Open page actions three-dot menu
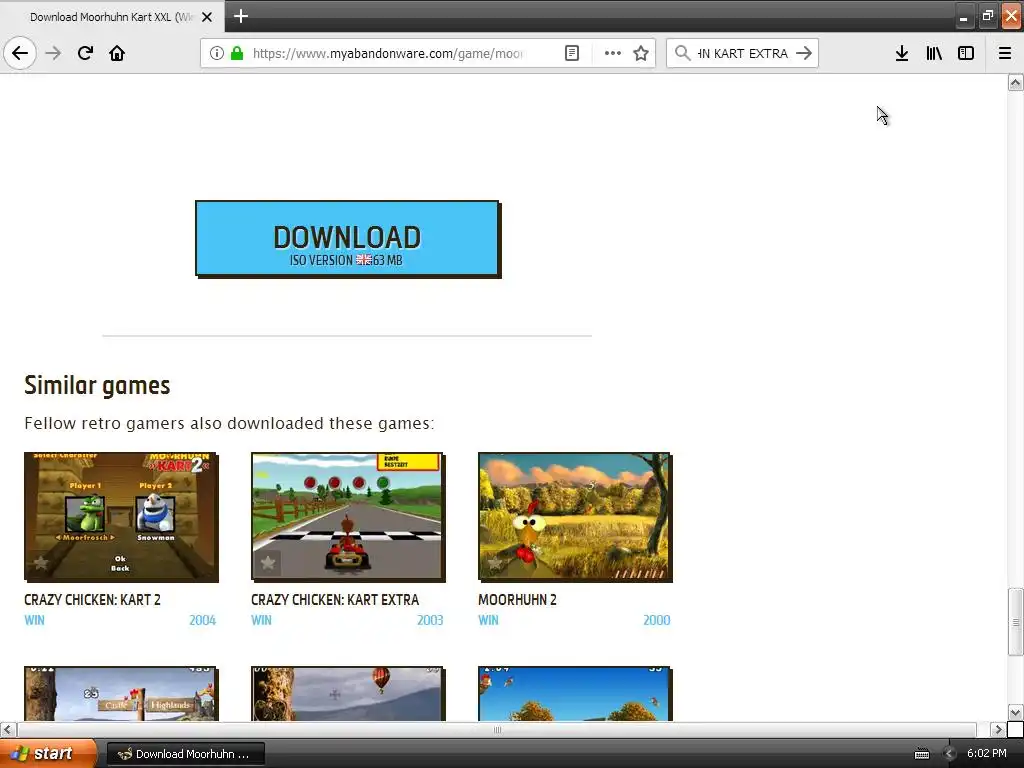This screenshot has width=1024, height=768. coord(613,53)
